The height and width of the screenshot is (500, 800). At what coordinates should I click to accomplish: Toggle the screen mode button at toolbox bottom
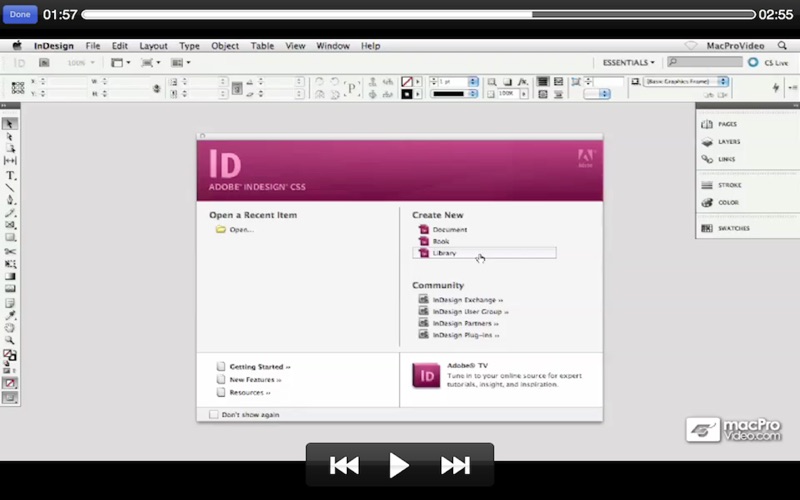[x=10, y=397]
